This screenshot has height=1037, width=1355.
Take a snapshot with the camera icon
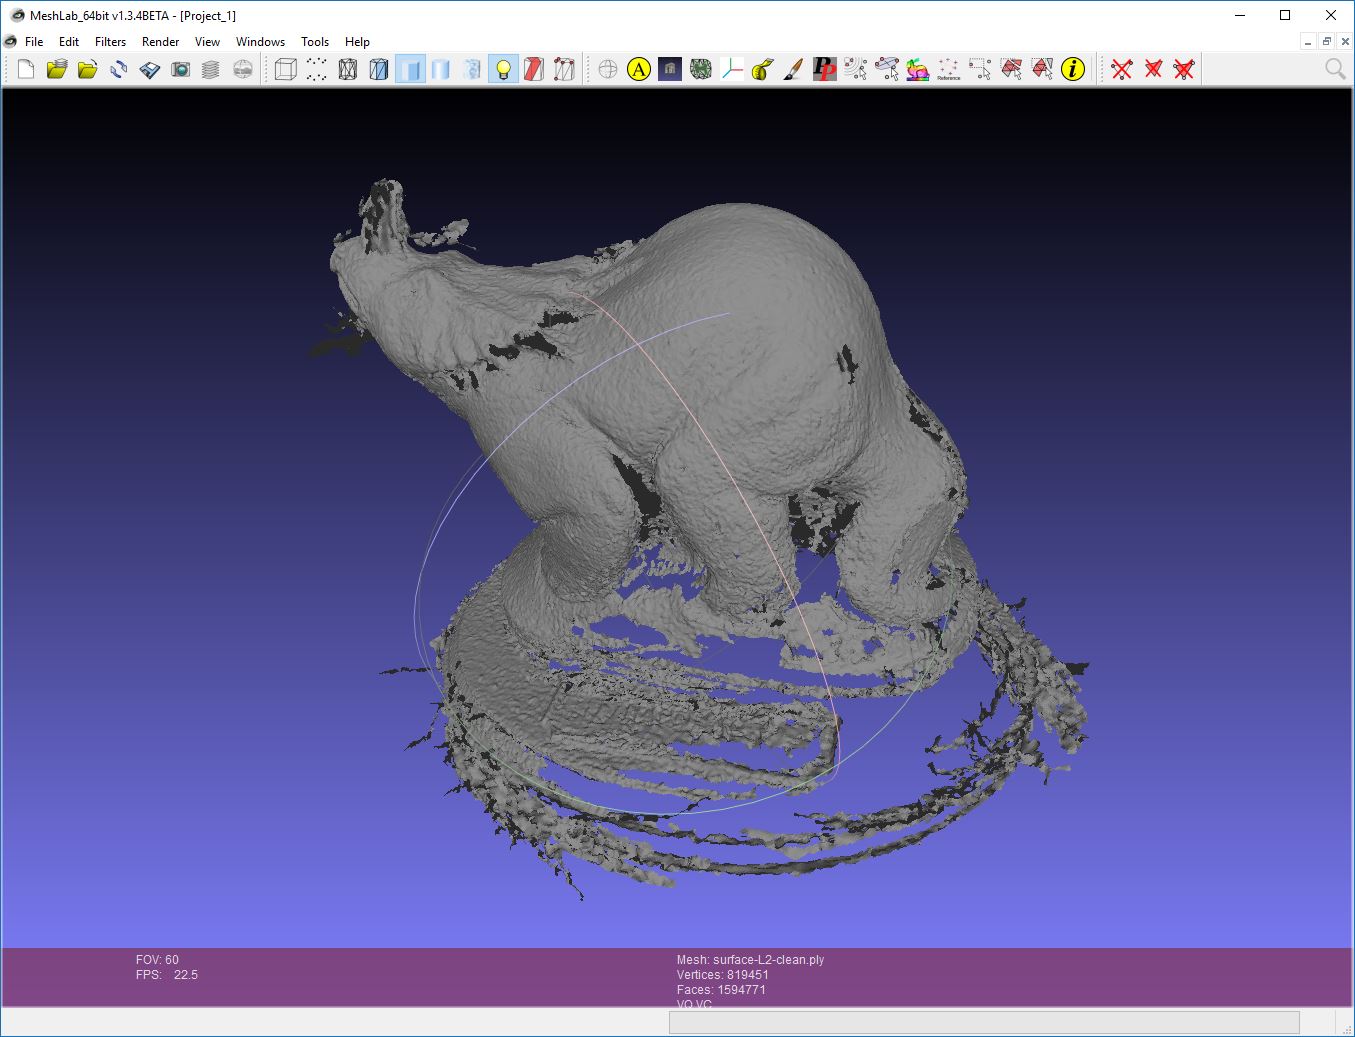[x=180, y=69]
